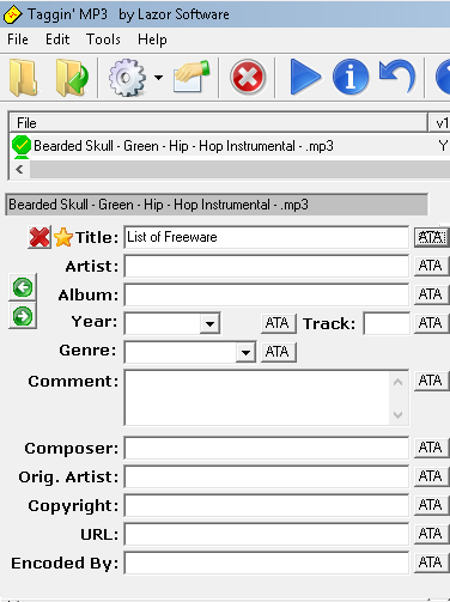This screenshot has height=602, width=450.
Task: Click folder with green arrow icon
Action: 72,77
